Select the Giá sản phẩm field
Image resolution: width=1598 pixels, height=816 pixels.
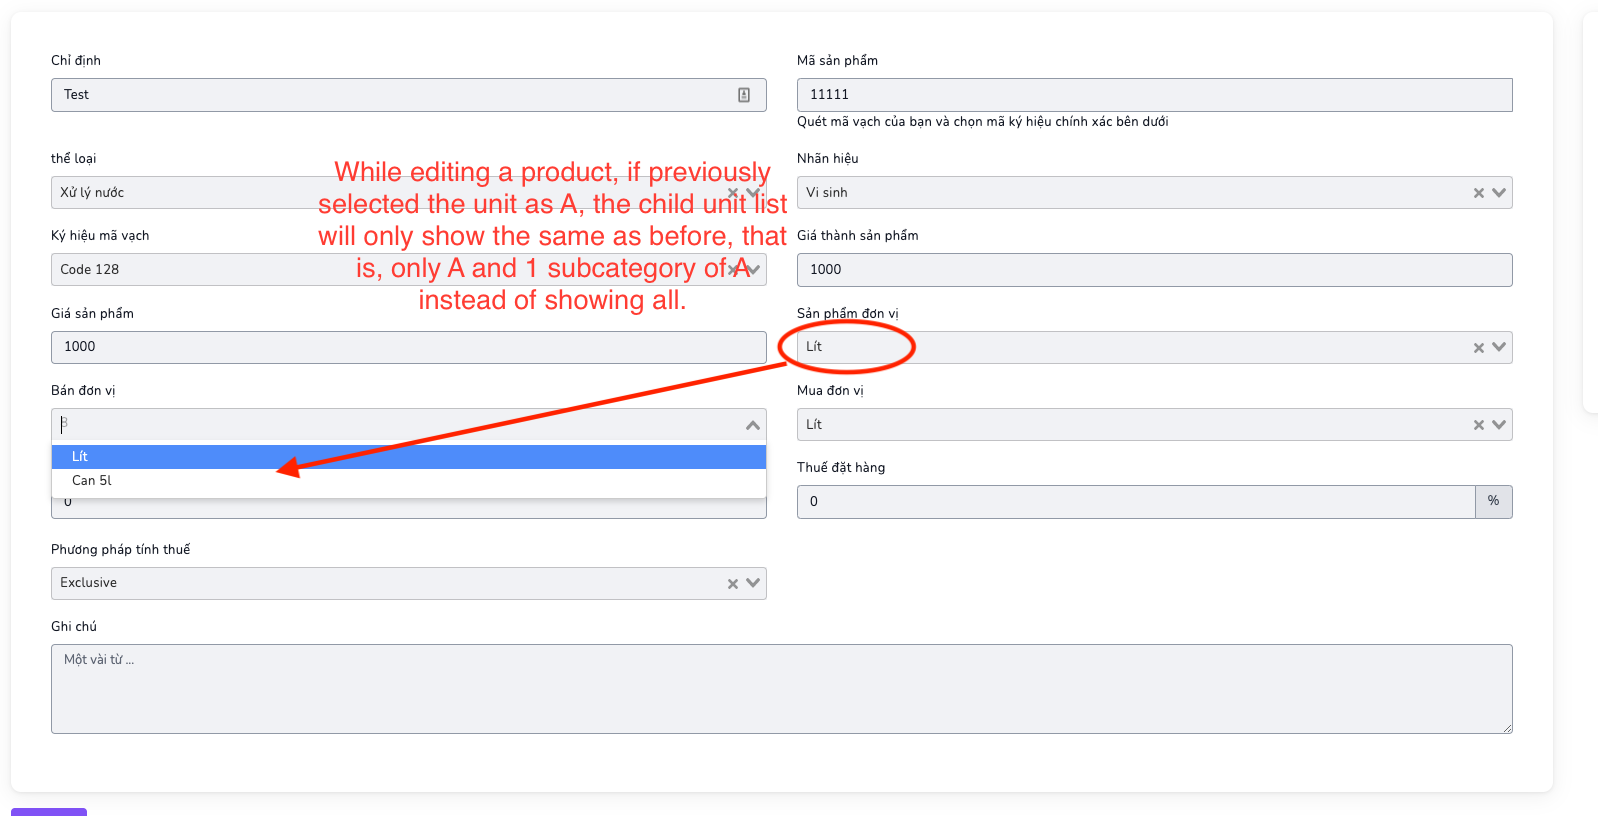pos(409,347)
